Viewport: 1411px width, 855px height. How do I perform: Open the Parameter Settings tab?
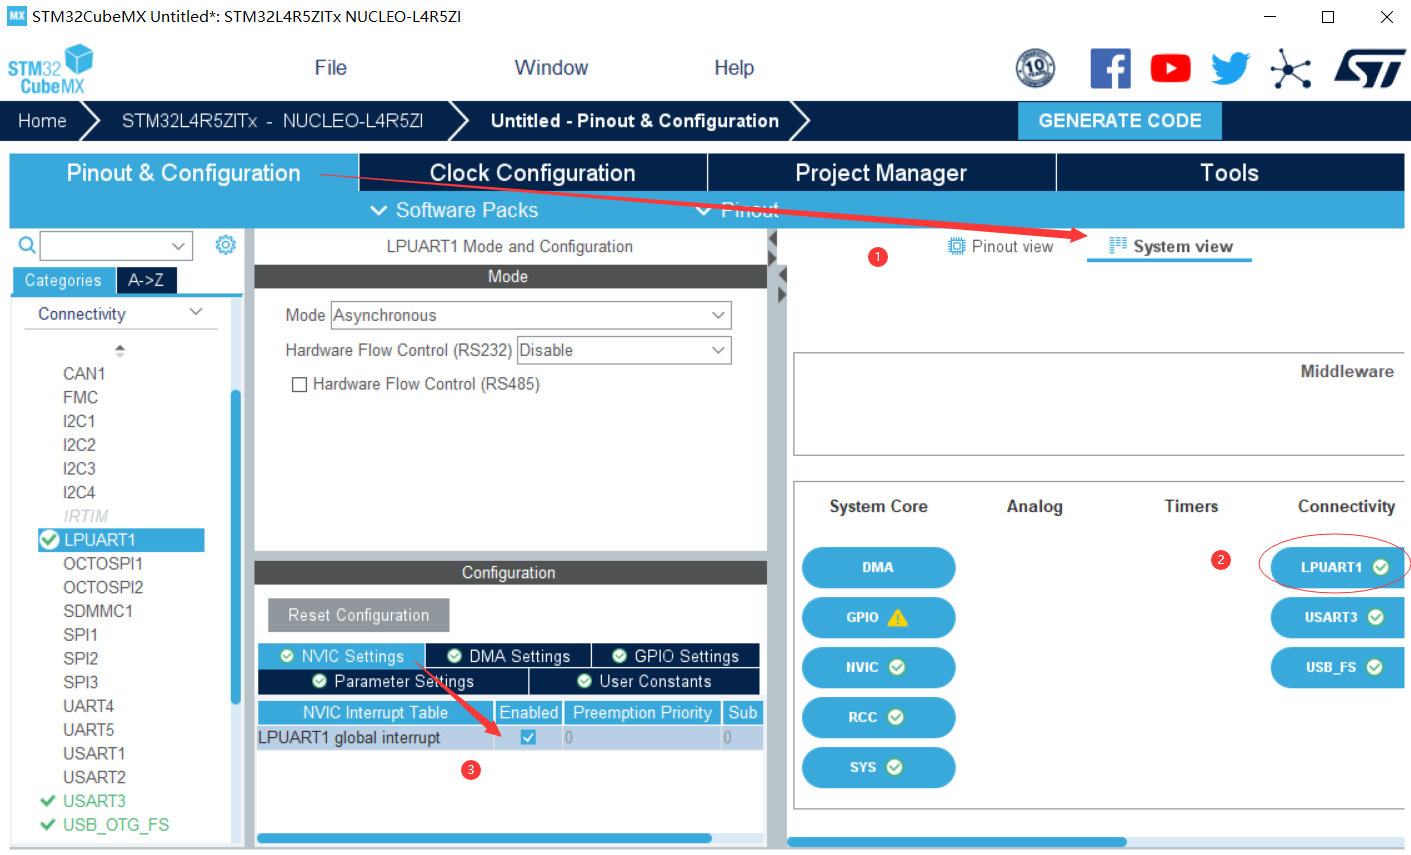[x=393, y=681]
